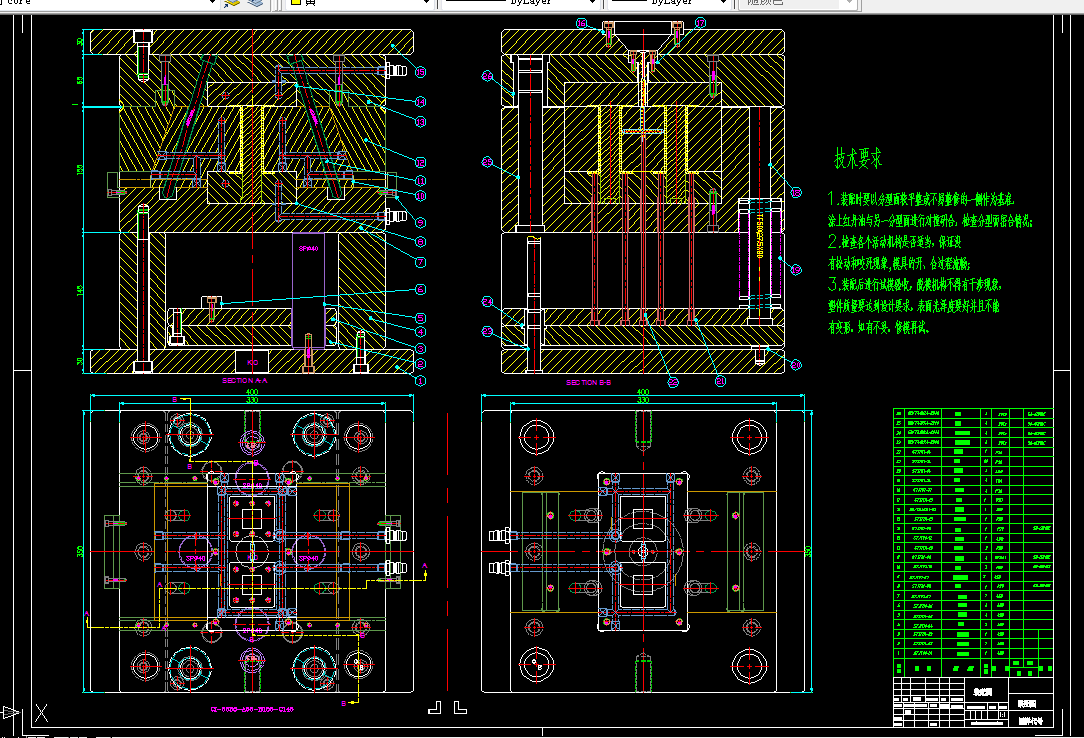The height and width of the screenshot is (738, 1084).
Task: Select balloon number 17 in Section B-B
Action: [700, 23]
